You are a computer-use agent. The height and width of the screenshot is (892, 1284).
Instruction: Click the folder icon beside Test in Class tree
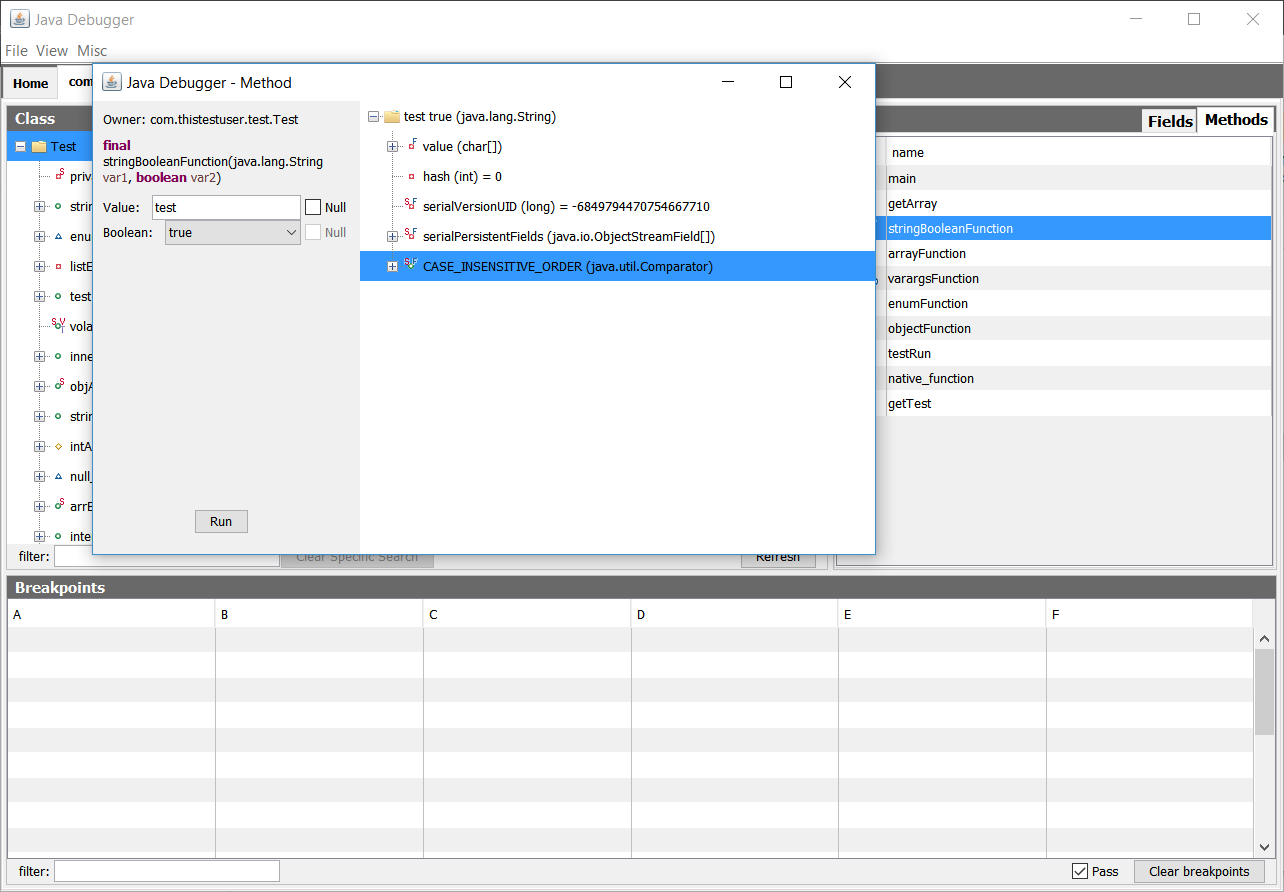click(39, 146)
